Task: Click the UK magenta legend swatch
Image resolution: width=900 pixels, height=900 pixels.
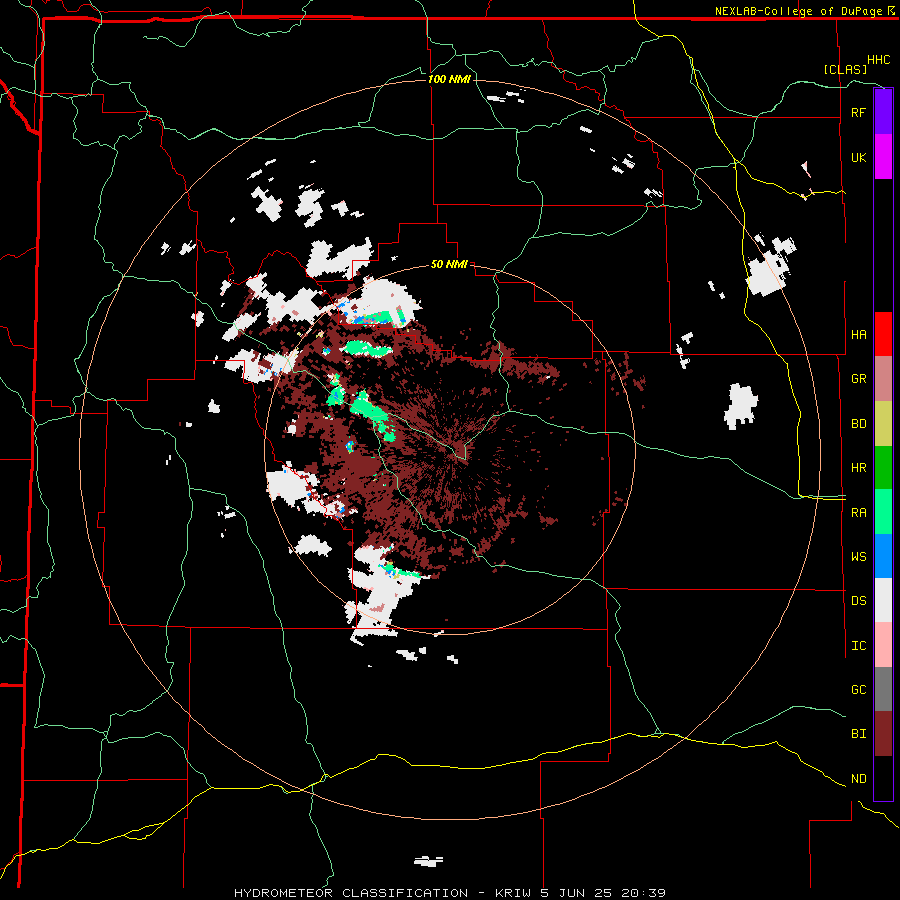Action: (883, 157)
